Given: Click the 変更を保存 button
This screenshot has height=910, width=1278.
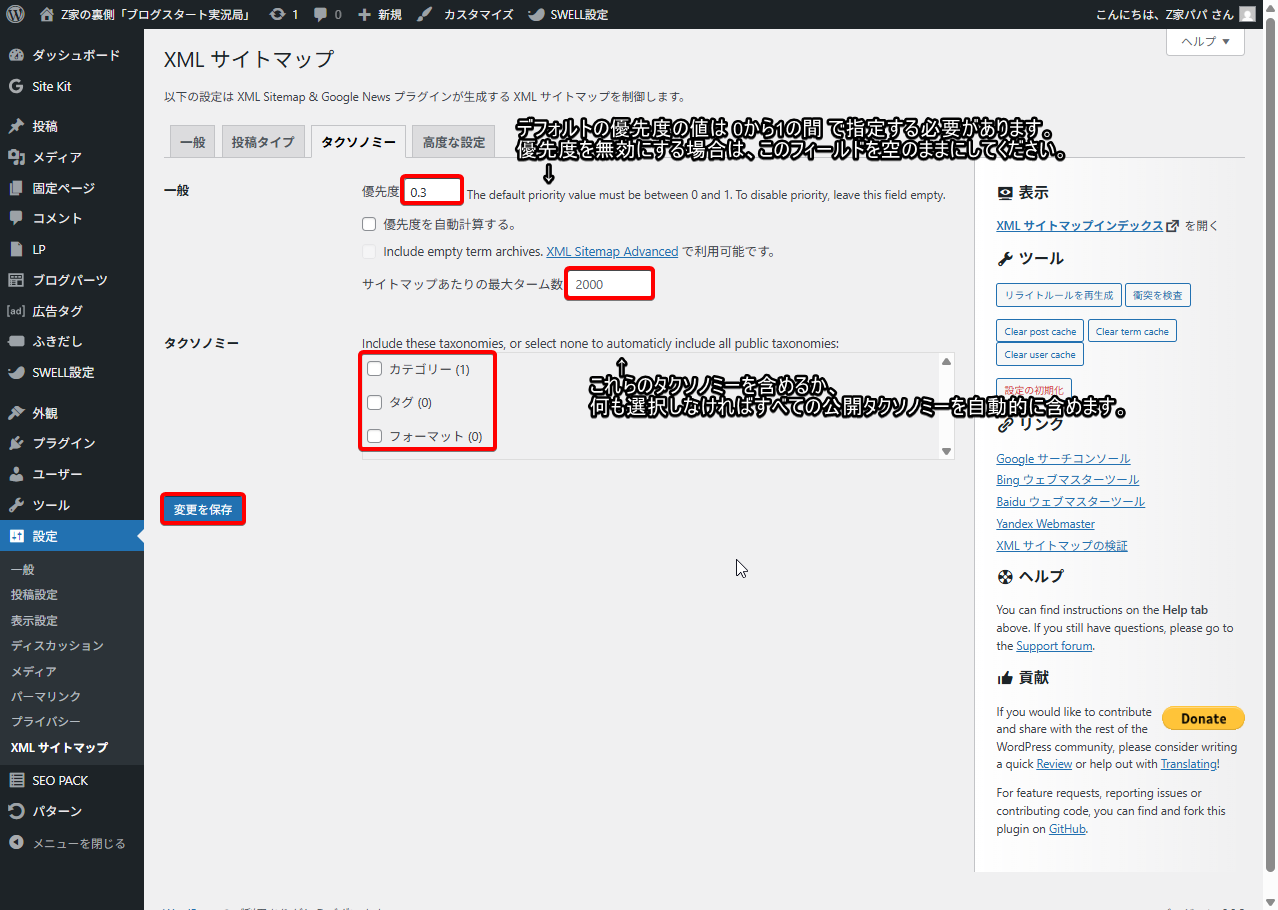Looking at the screenshot, I should [x=203, y=509].
